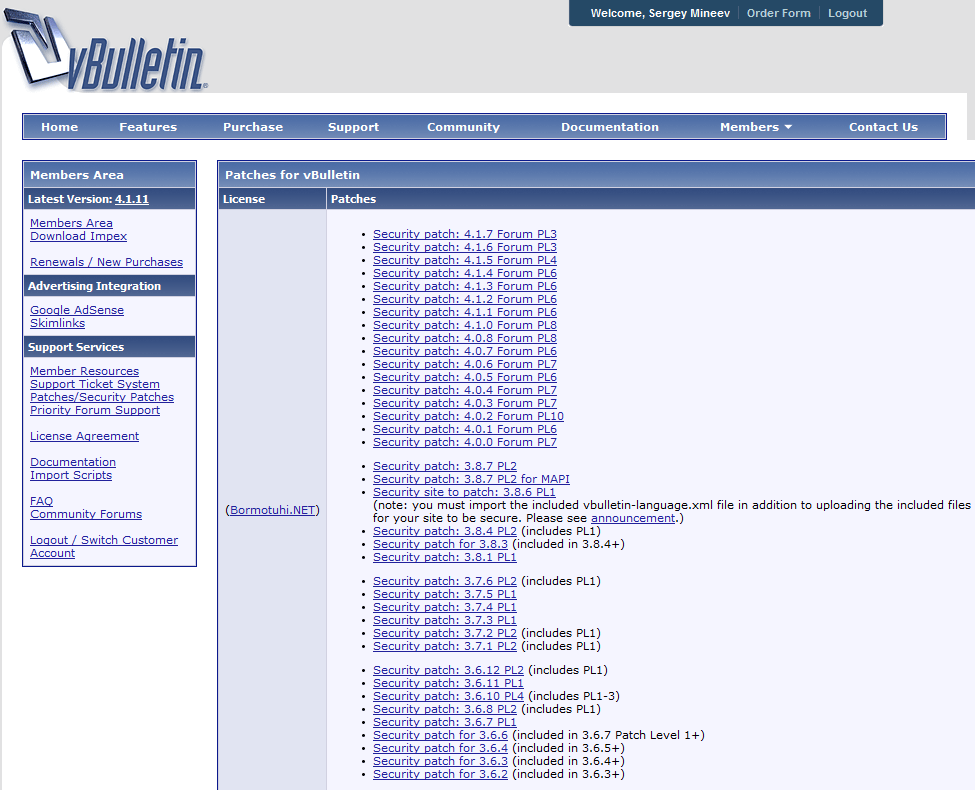Open the Bormotuhi.NET license link
The image size is (975, 790).
coord(272,510)
